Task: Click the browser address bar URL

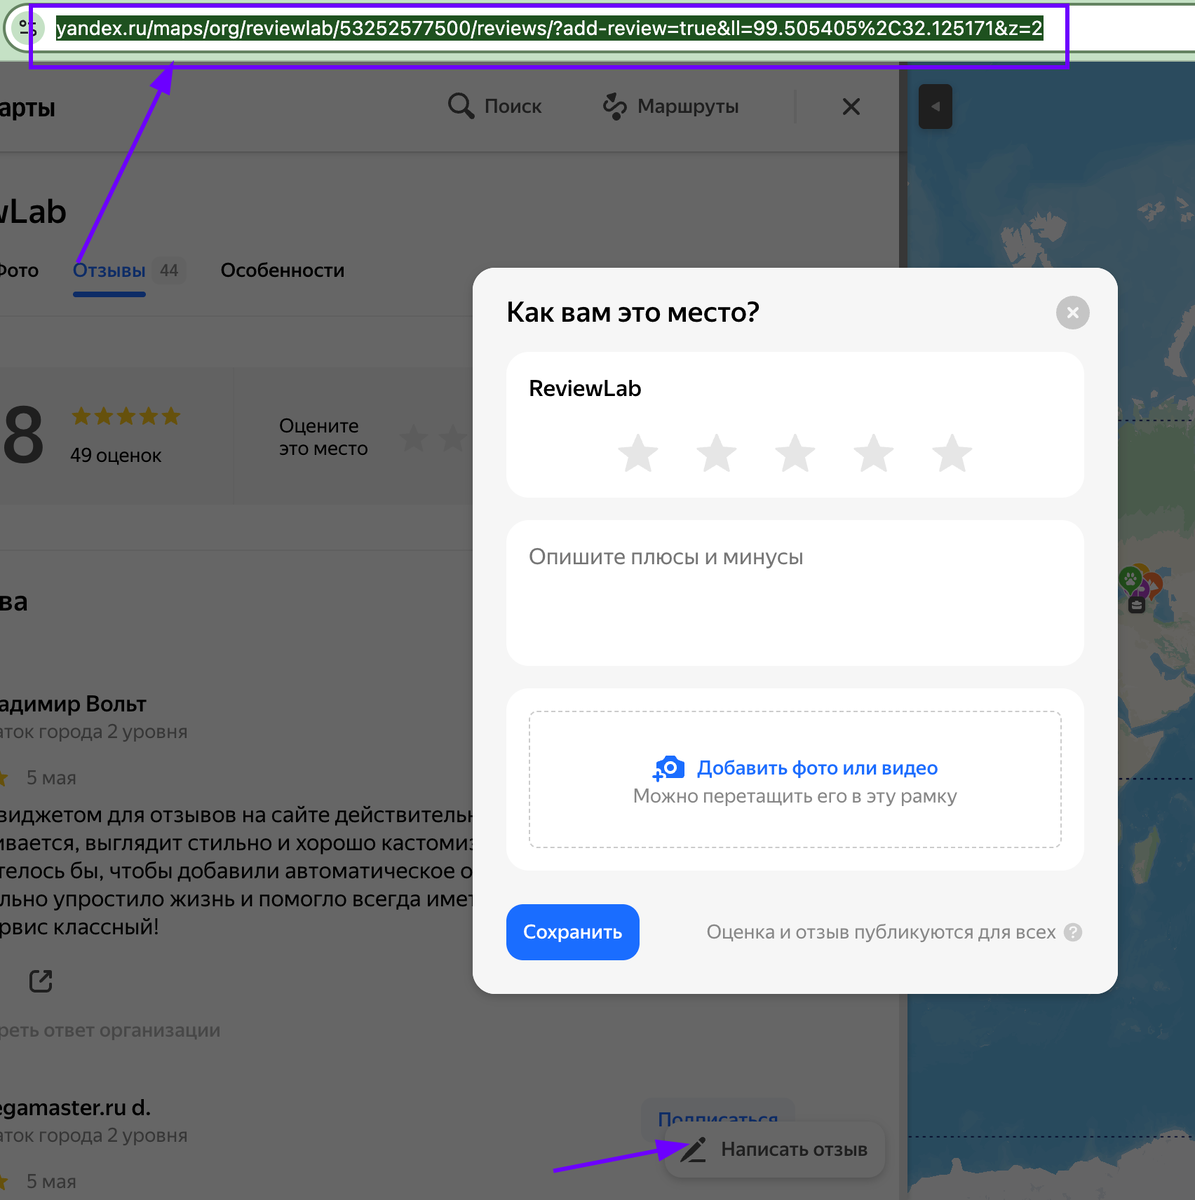Action: tap(549, 29)
